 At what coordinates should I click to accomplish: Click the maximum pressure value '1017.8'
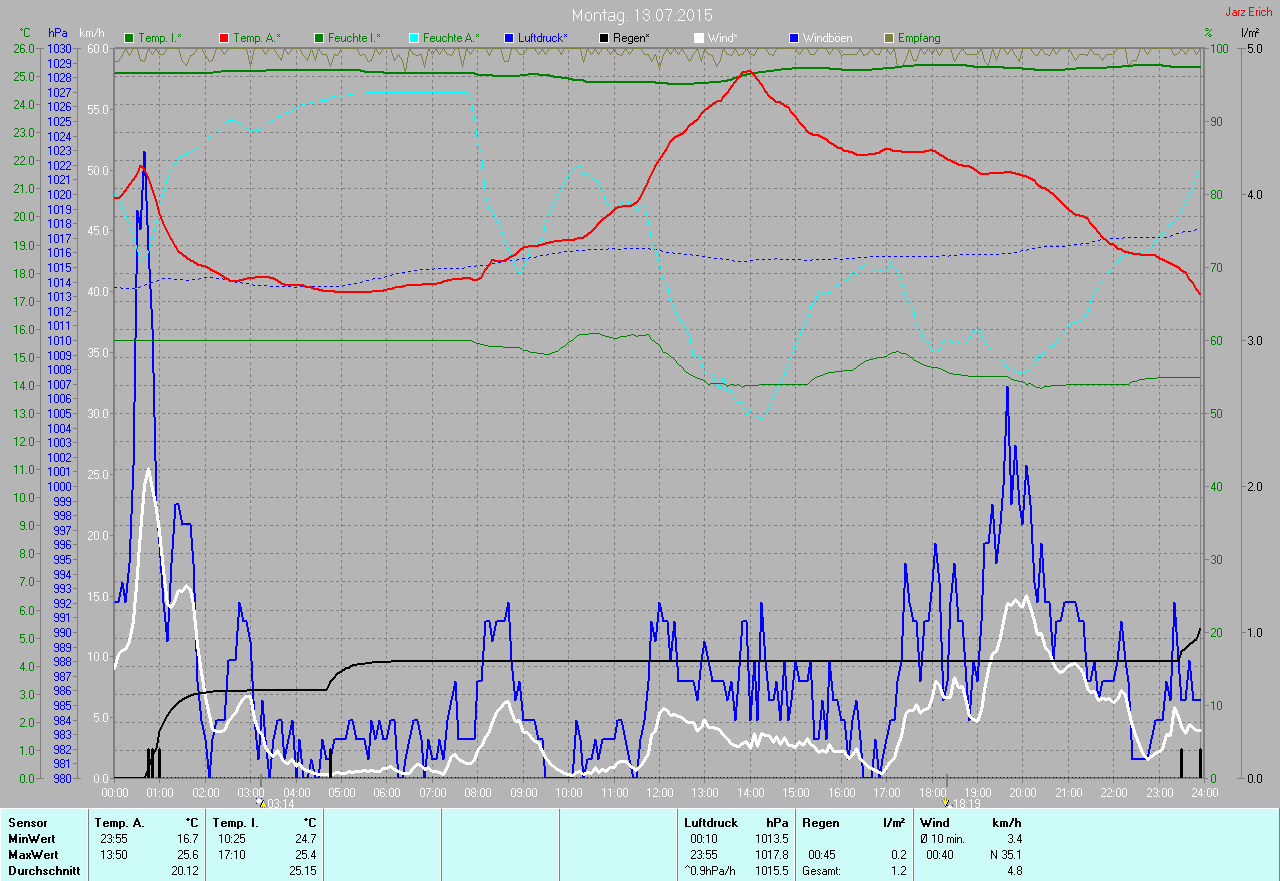[771, 855]
